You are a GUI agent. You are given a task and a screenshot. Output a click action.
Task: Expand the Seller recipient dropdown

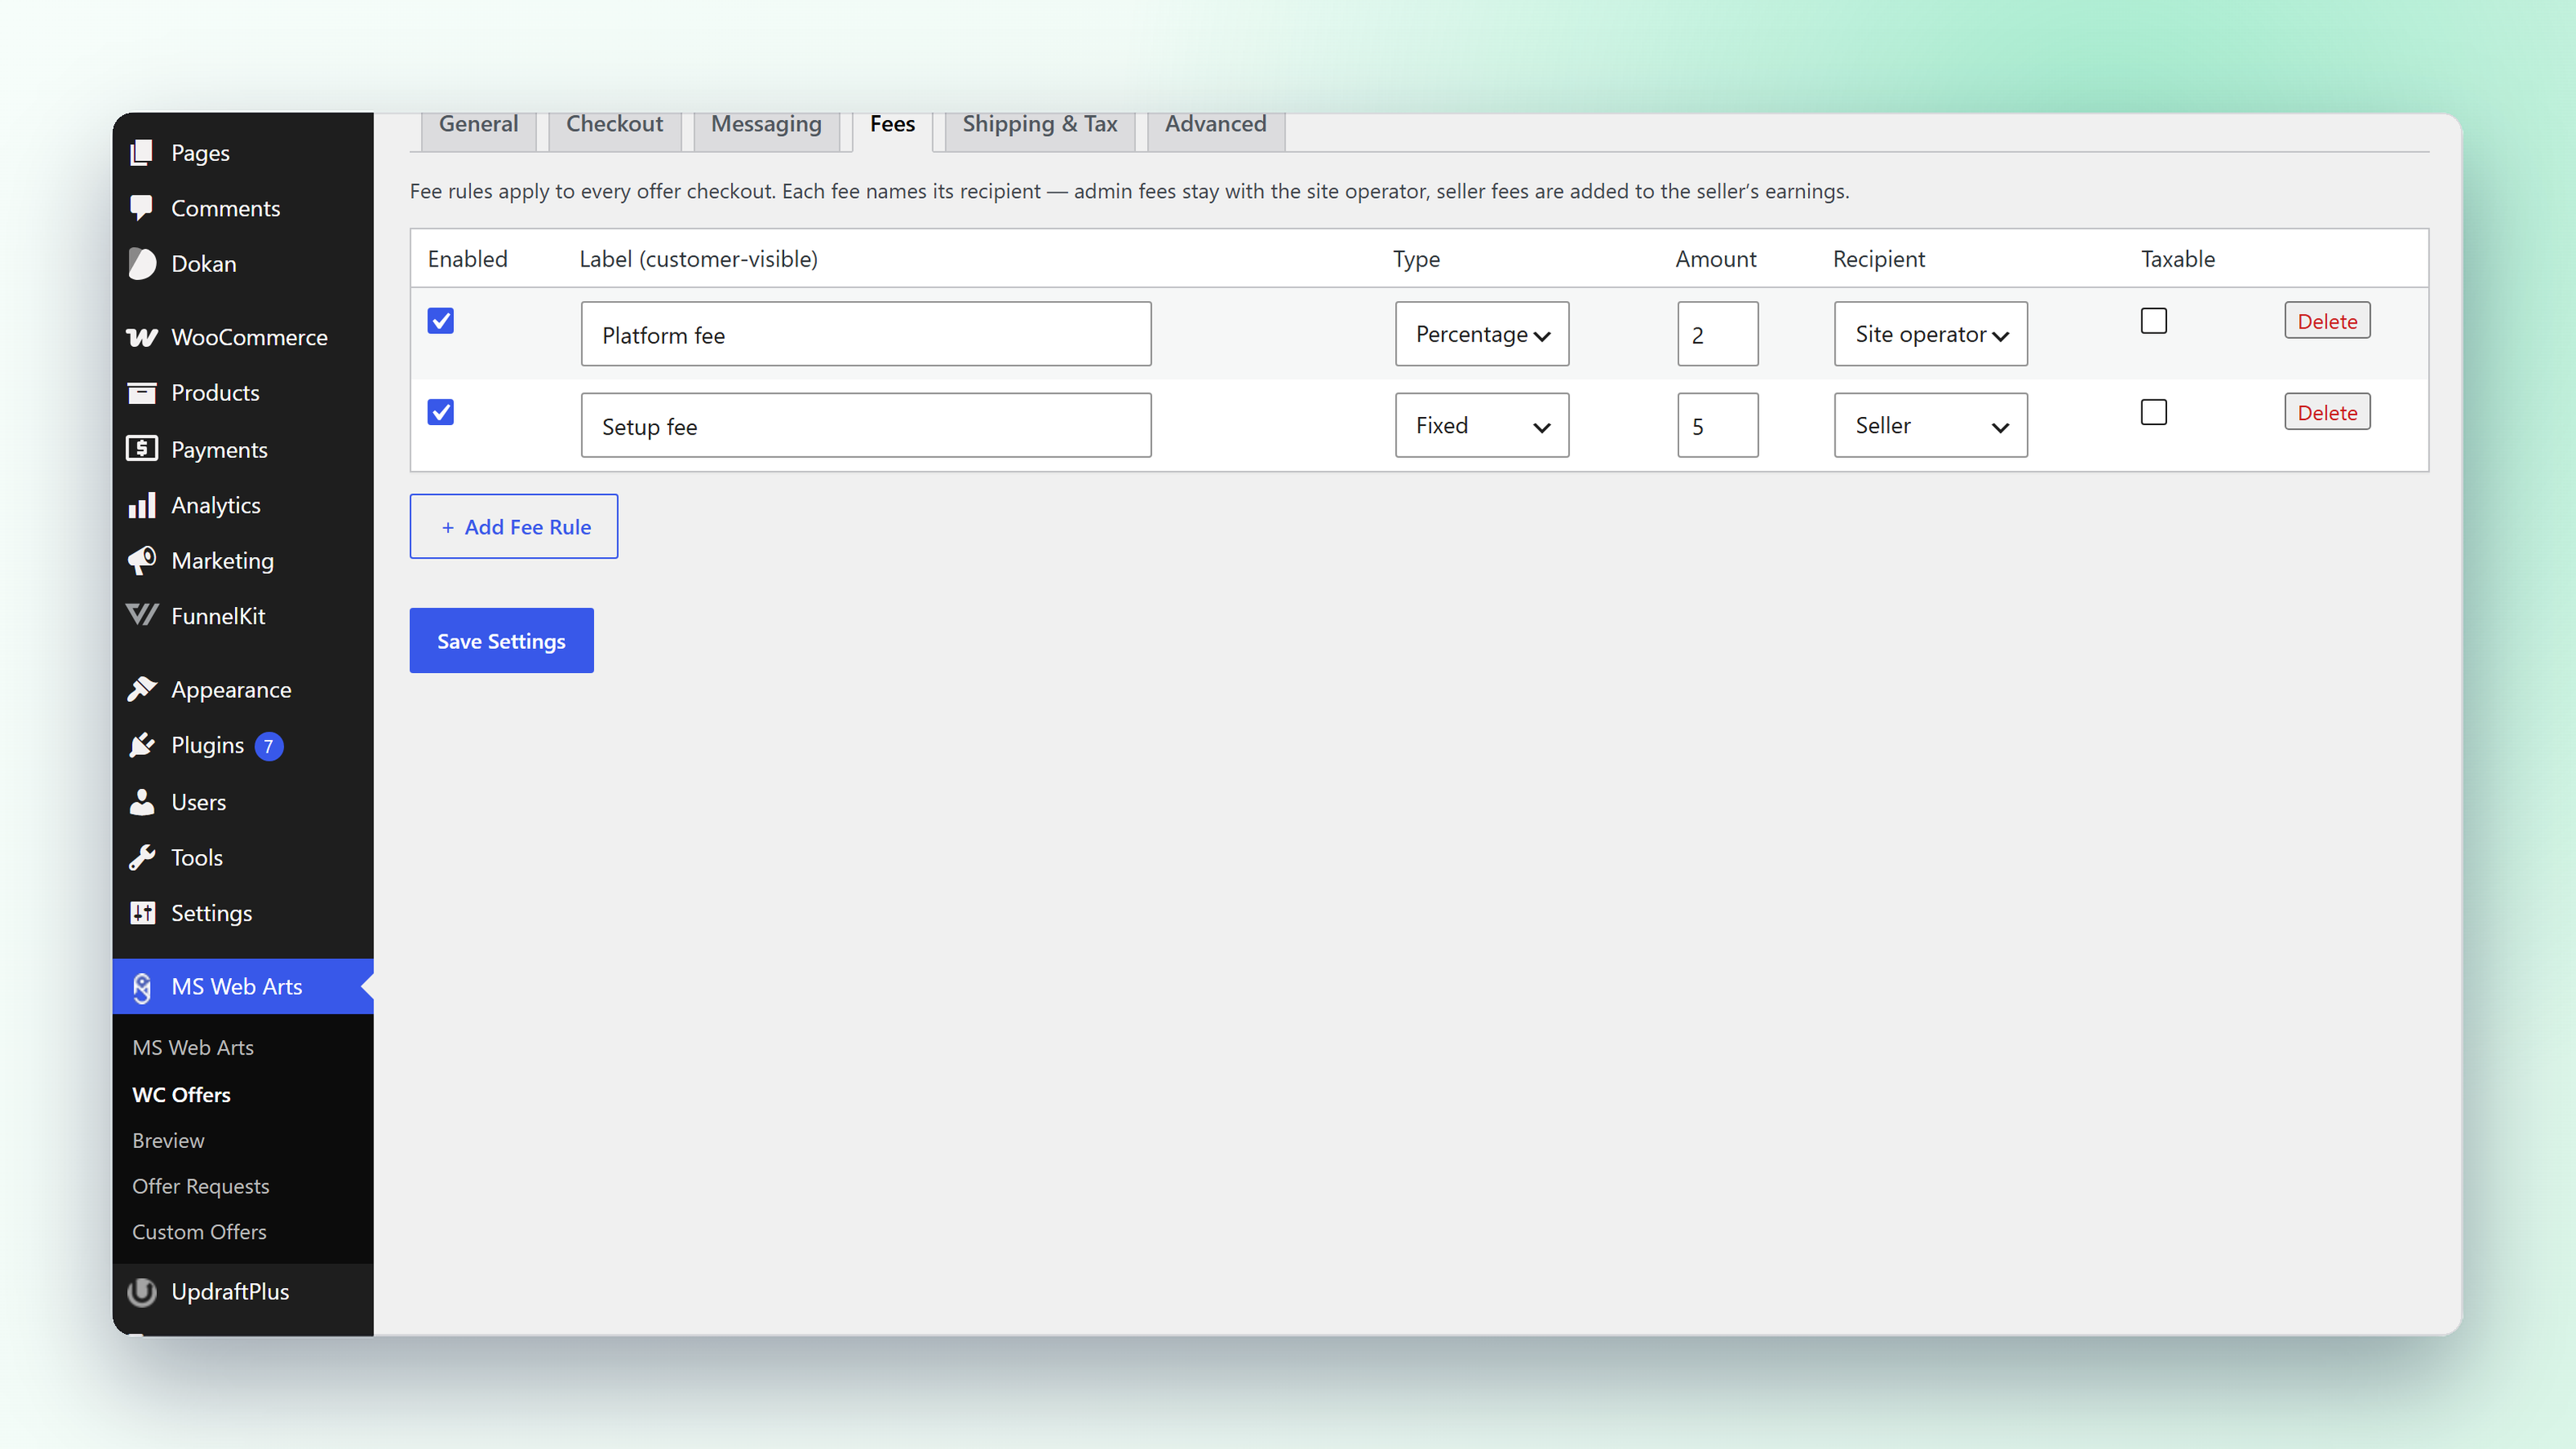[1931, 425]
